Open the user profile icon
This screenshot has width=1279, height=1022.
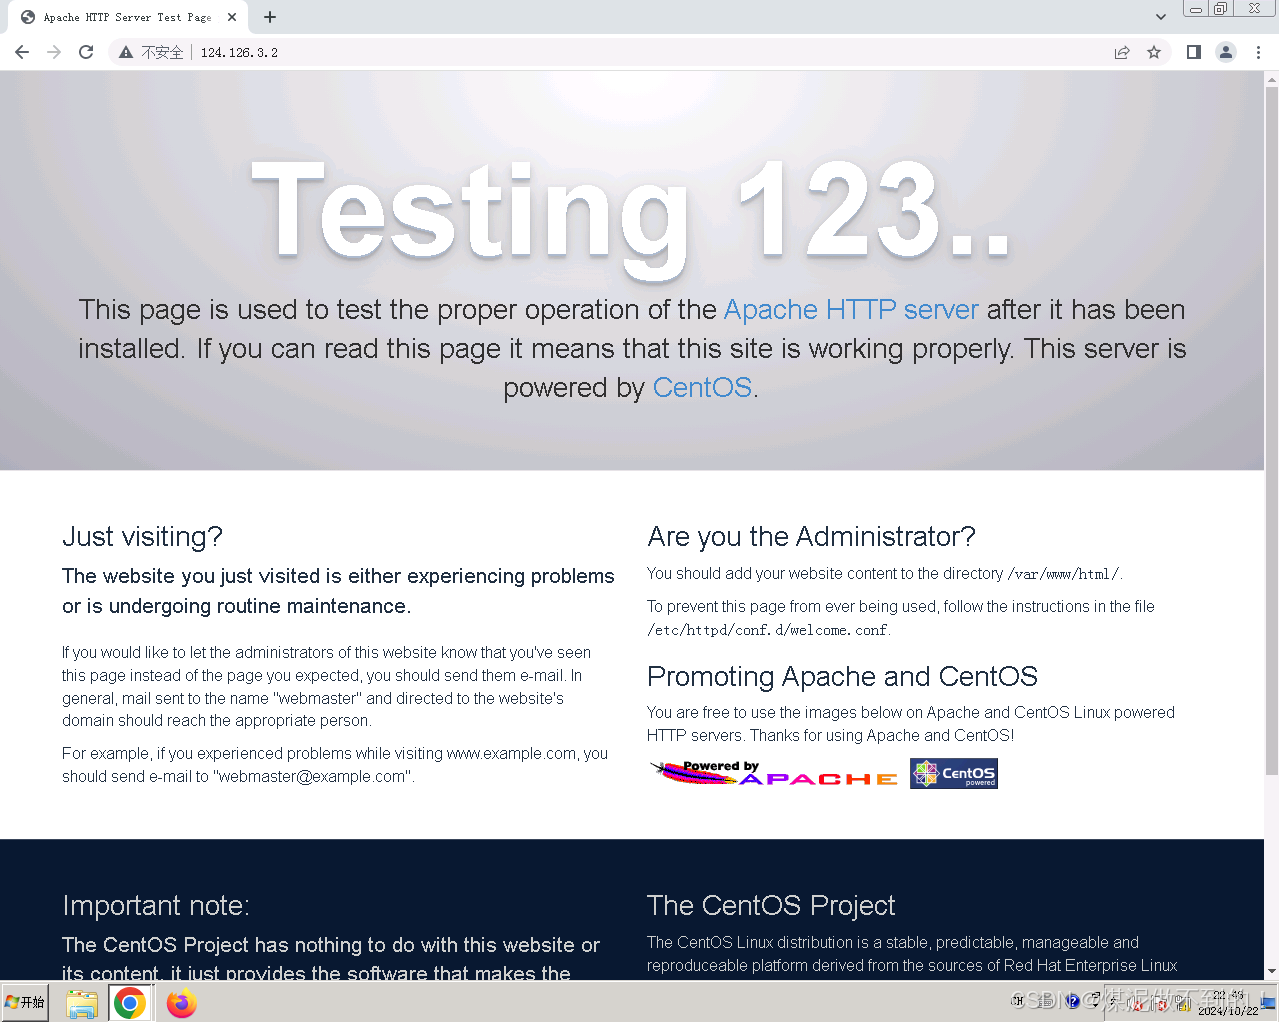coord(1226,52)
